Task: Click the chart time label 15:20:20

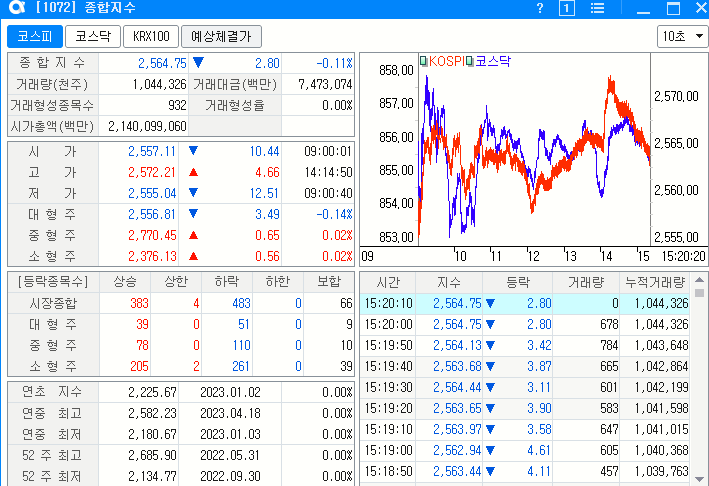Action: tap(683, 257)
